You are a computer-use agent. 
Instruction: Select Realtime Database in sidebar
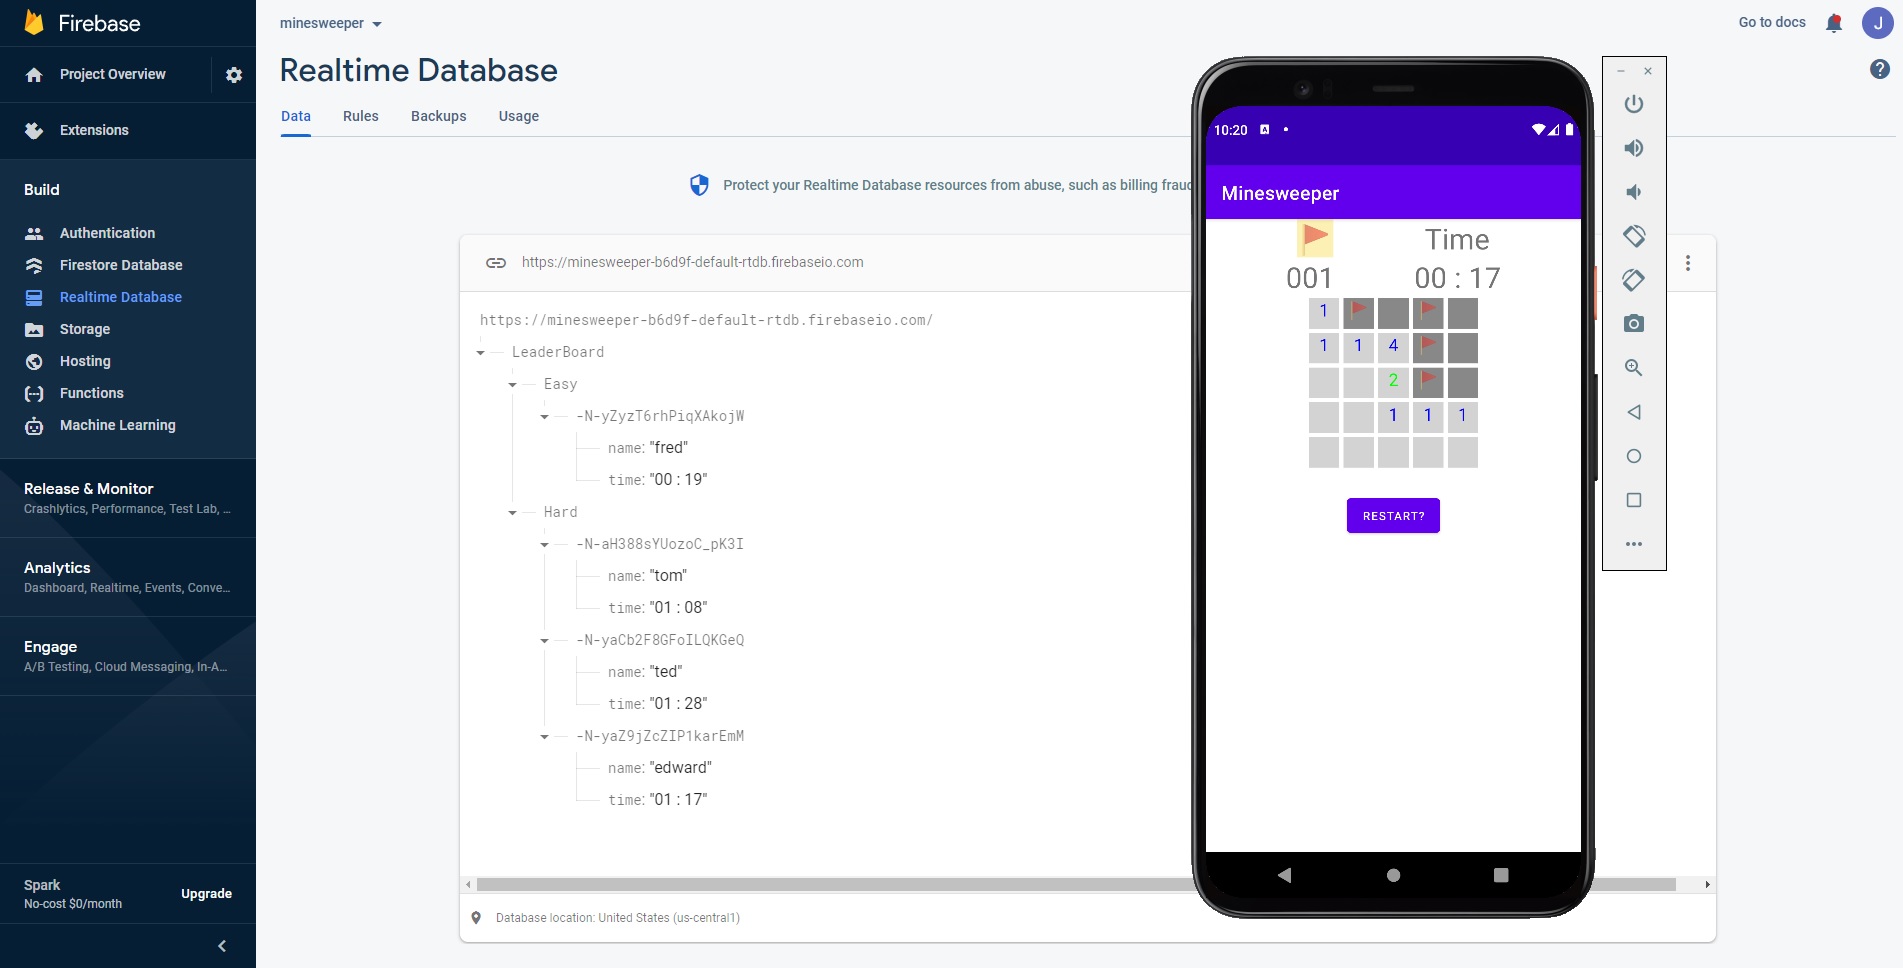tap(121, 297)
